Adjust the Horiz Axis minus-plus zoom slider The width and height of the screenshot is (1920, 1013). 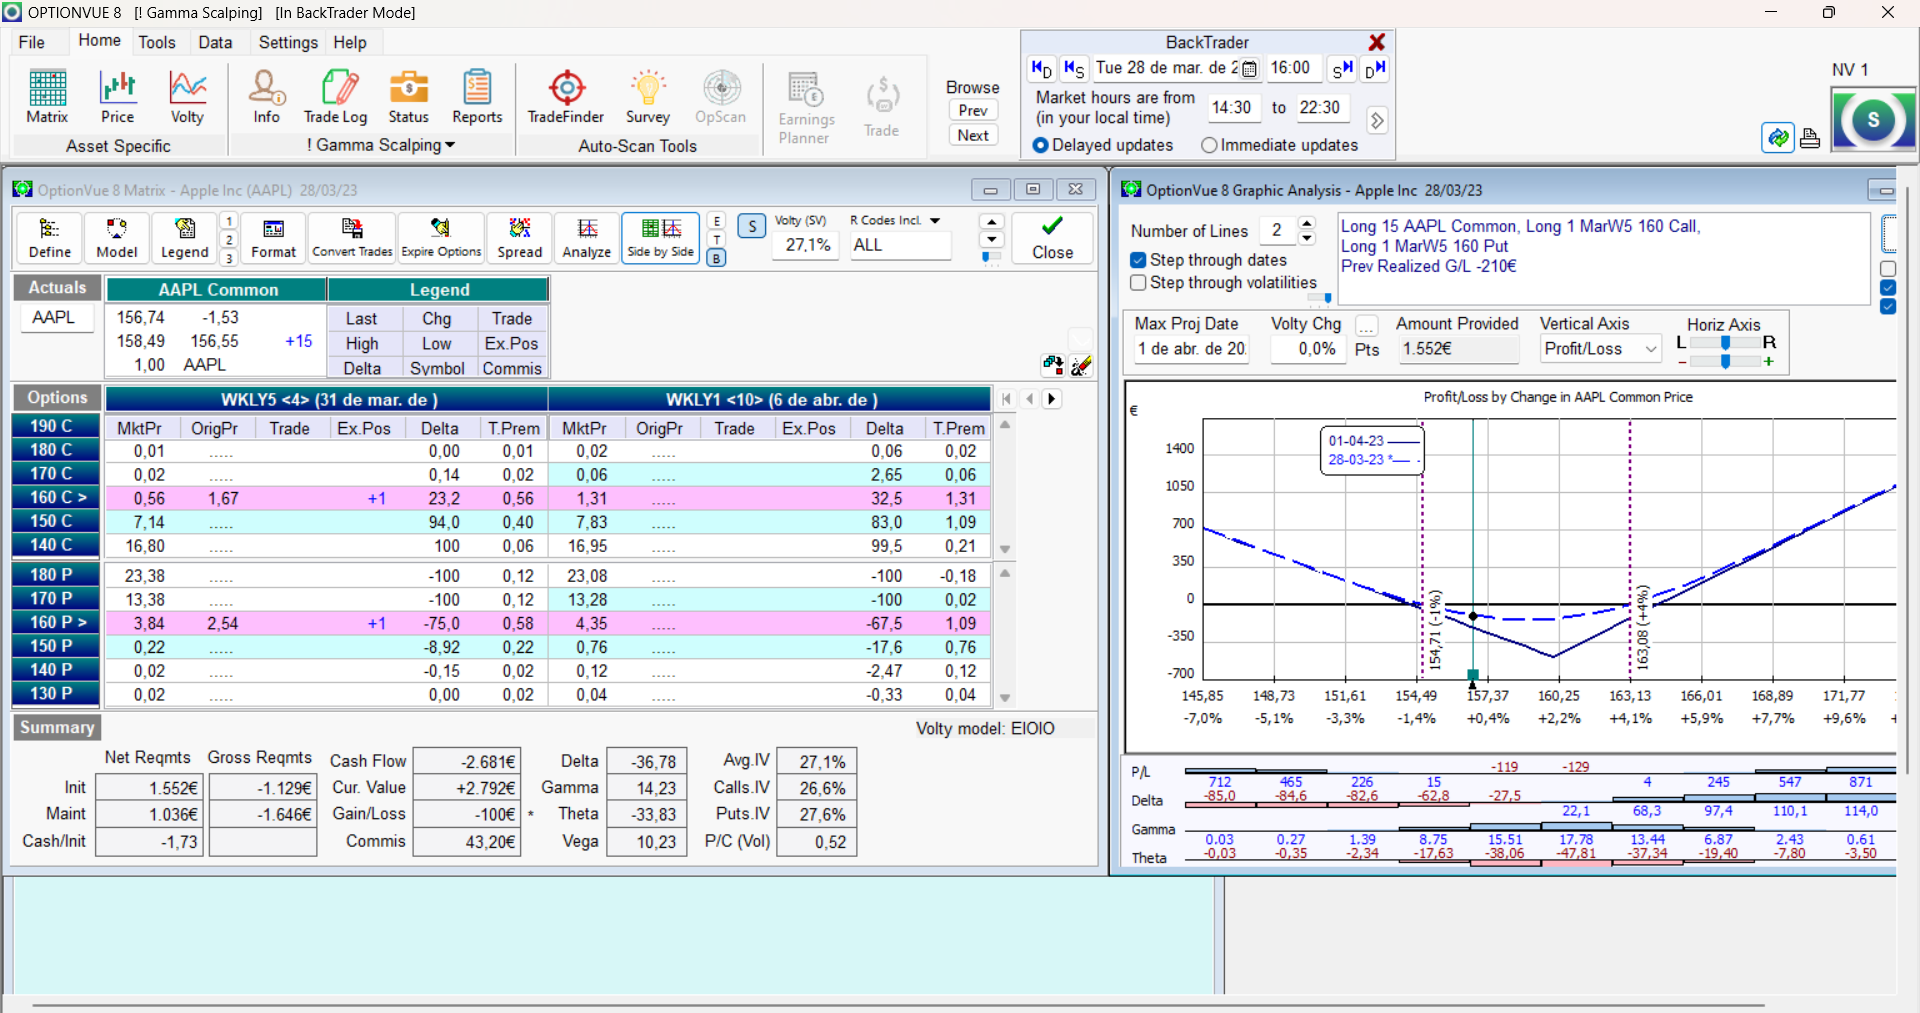[1725, 361]
